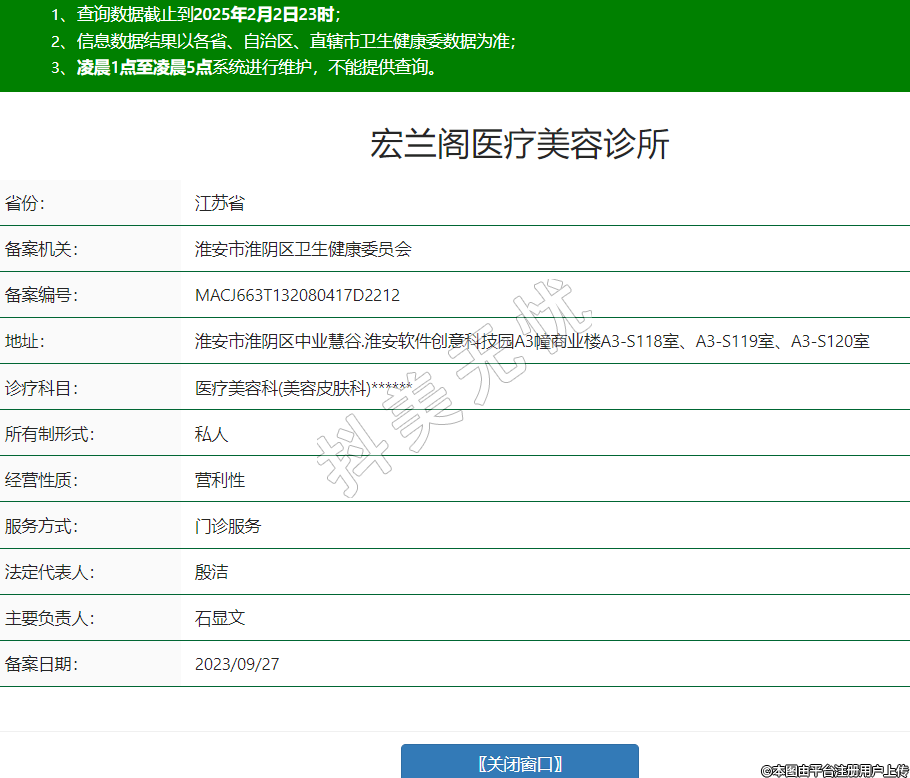The width and height of the screenshot is (910, 778).
Task: Select the registration number MACJ663T132080417D2212
Action: [297, 296]
